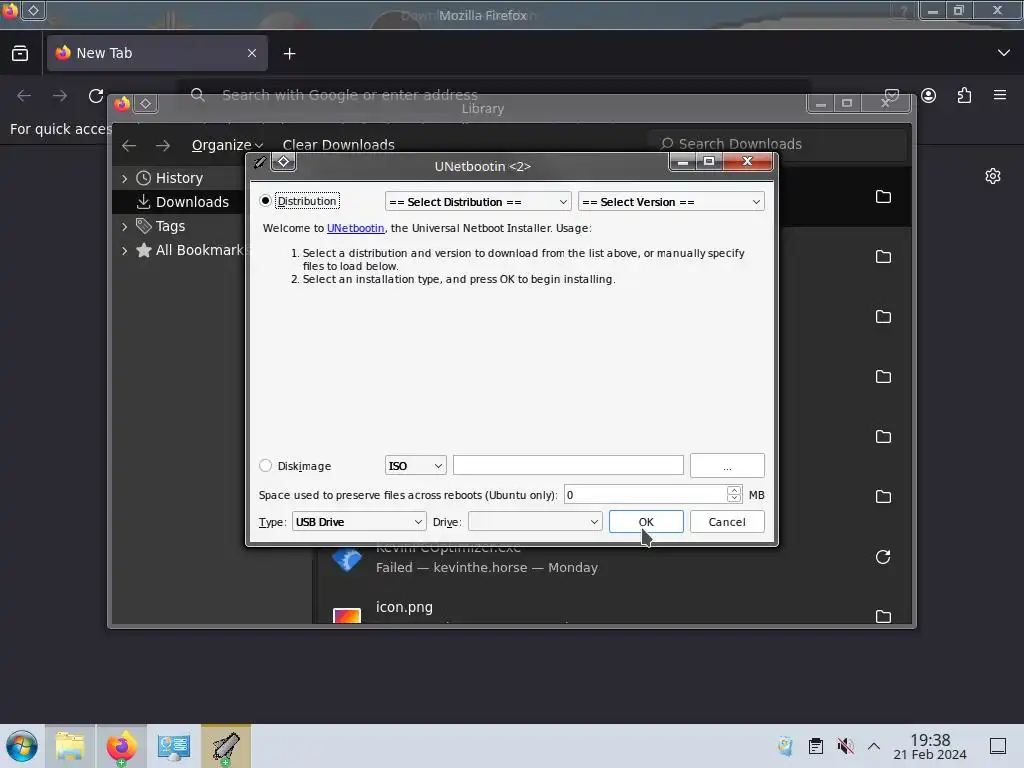Click UNetbootin title bar pin icon
This screenshot has width=1024, height=768.
(x=284, y=161)
